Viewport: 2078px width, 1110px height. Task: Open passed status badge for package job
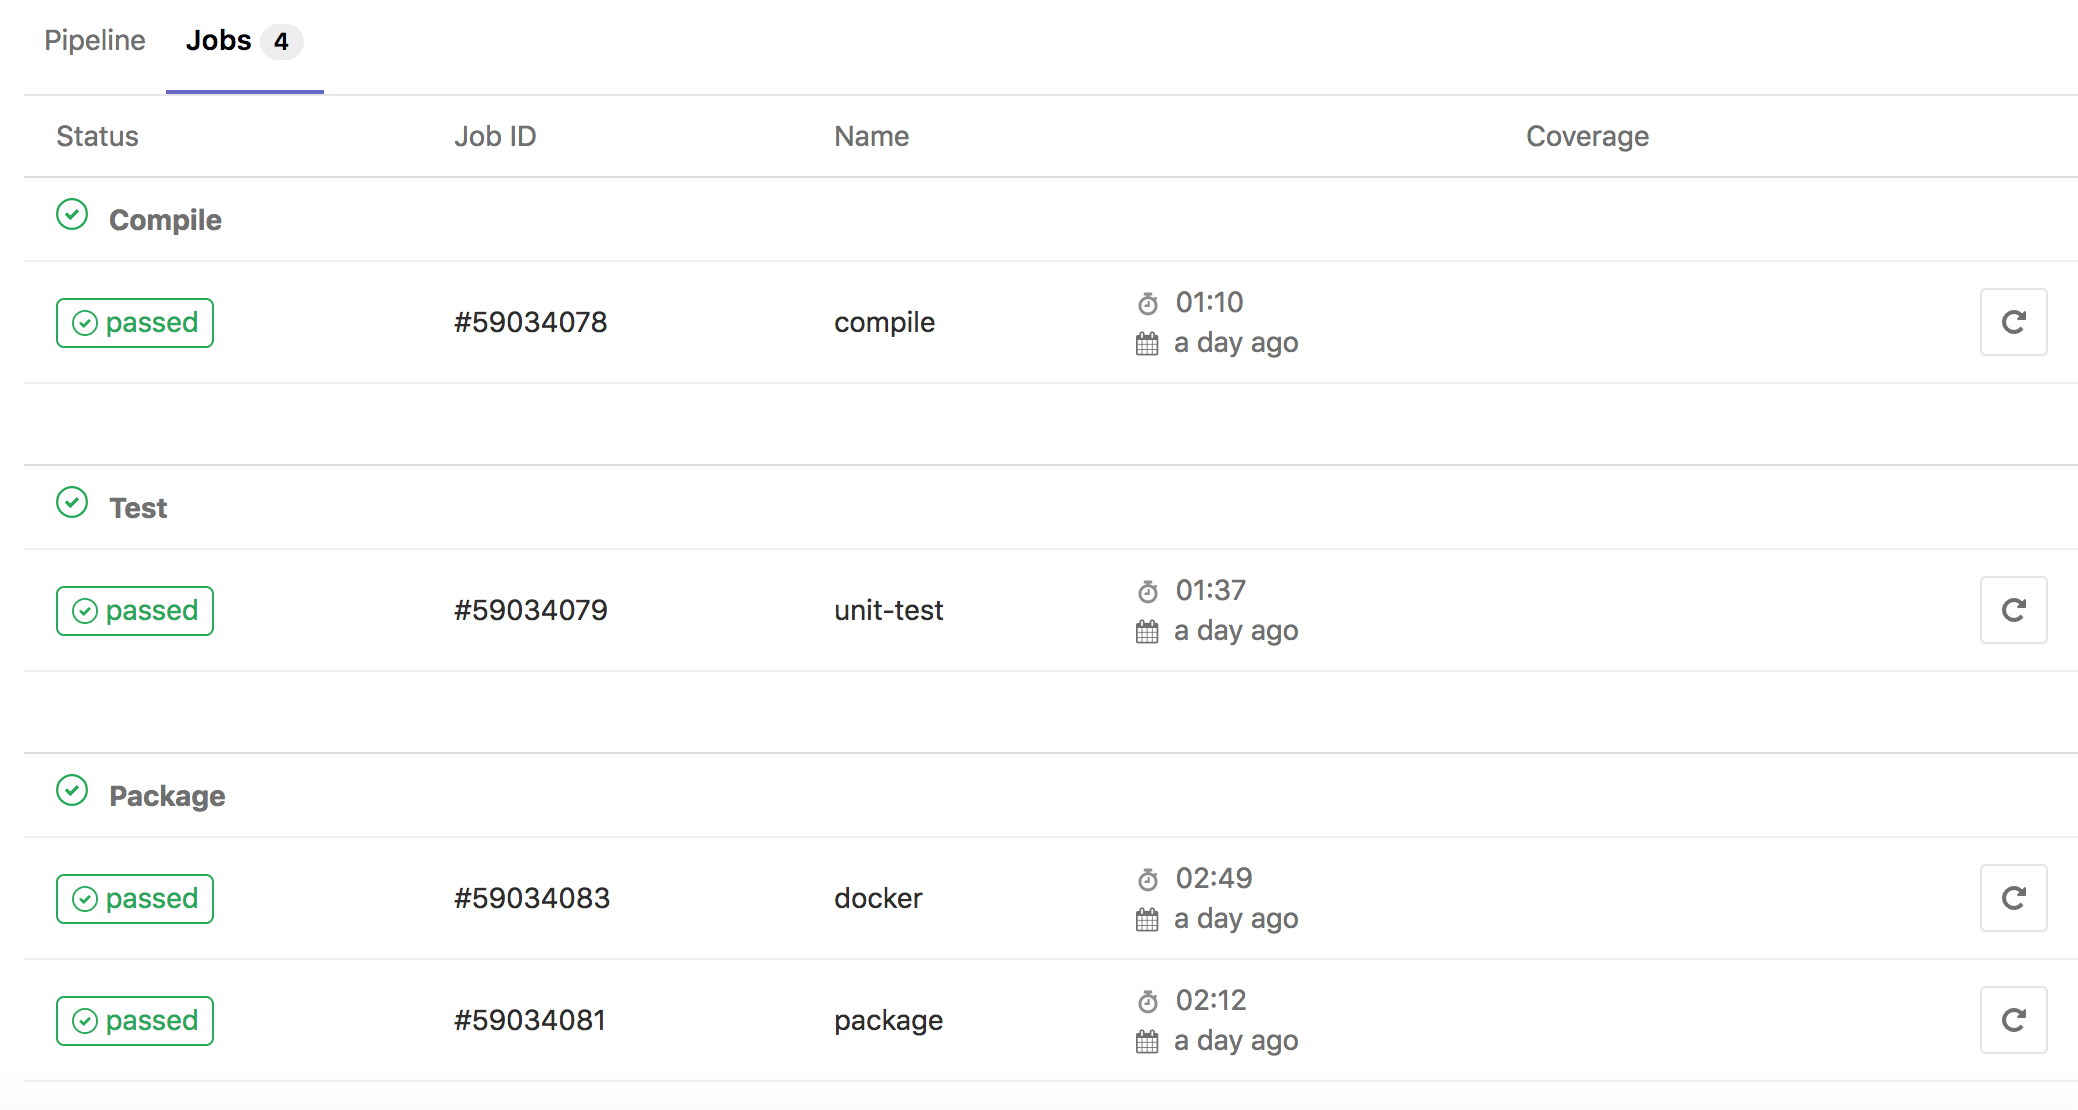(x=135, y=1021)
